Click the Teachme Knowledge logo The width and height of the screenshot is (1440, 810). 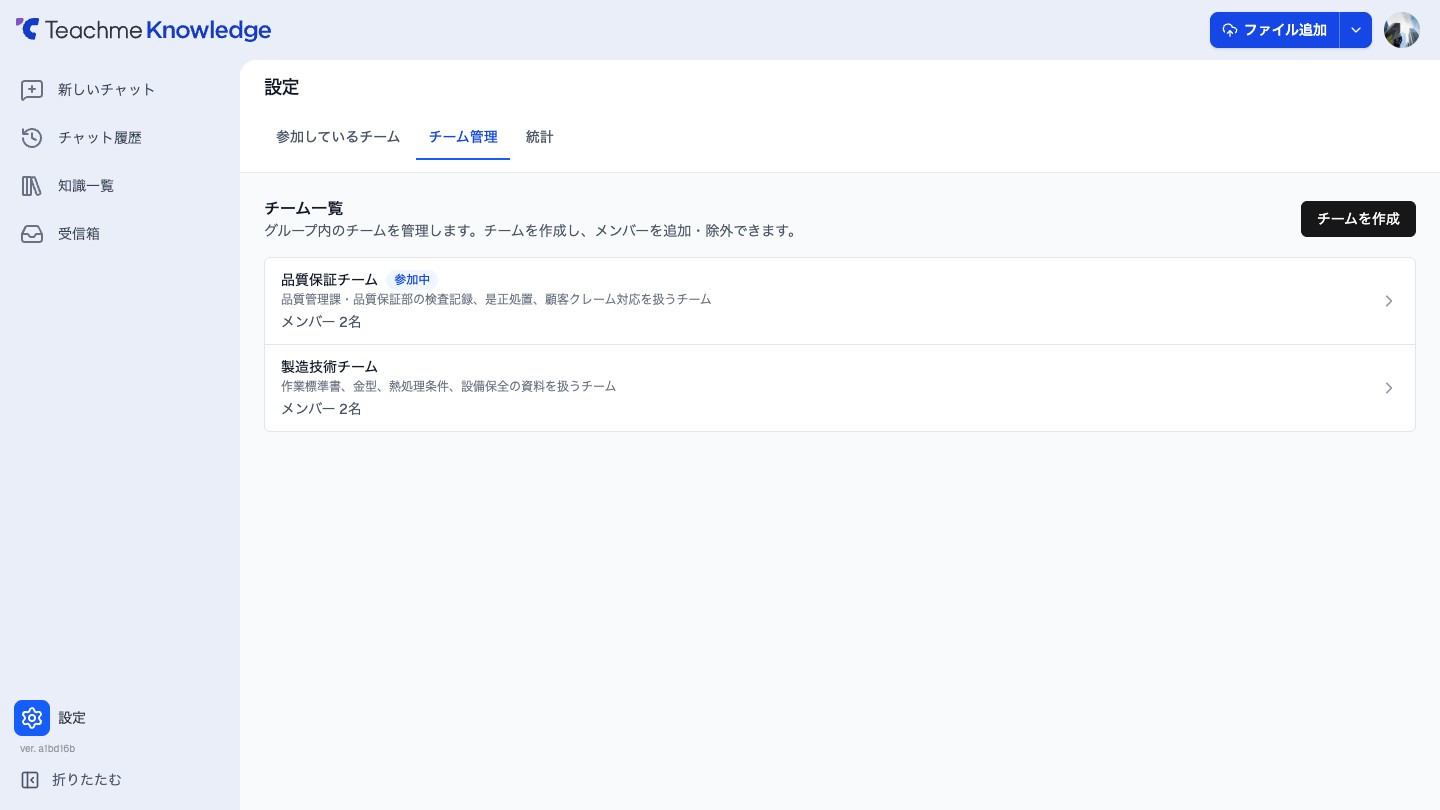pos(143,30)
